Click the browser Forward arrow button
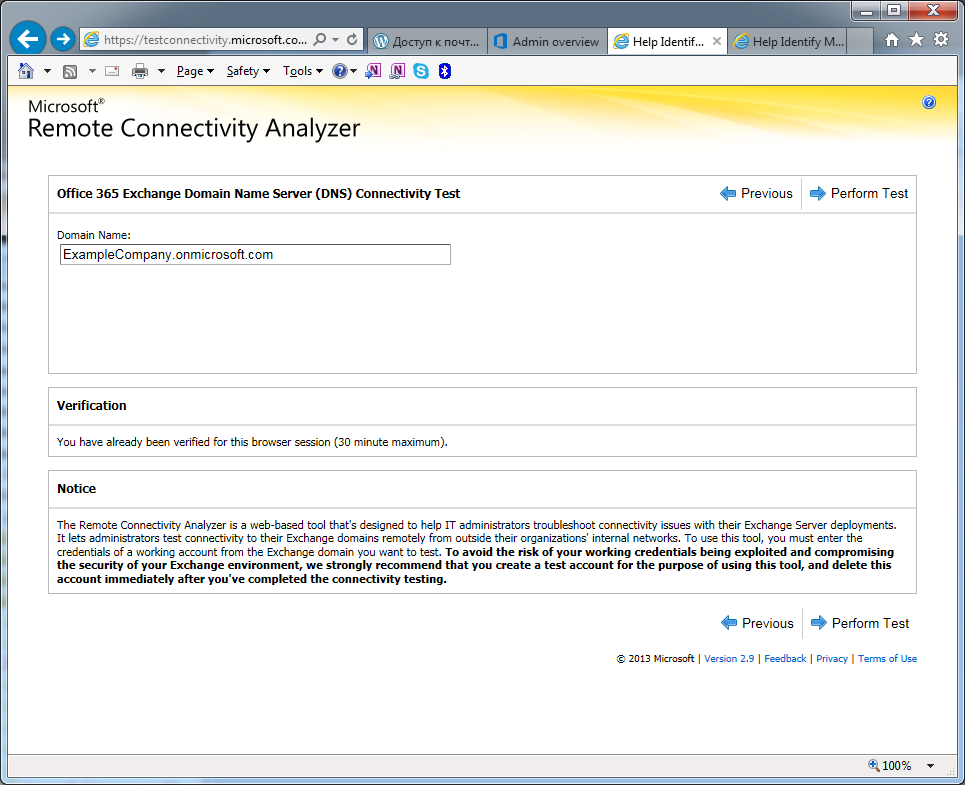The width and height of the screenshot is (965, 785). click(x=63, y=39)
